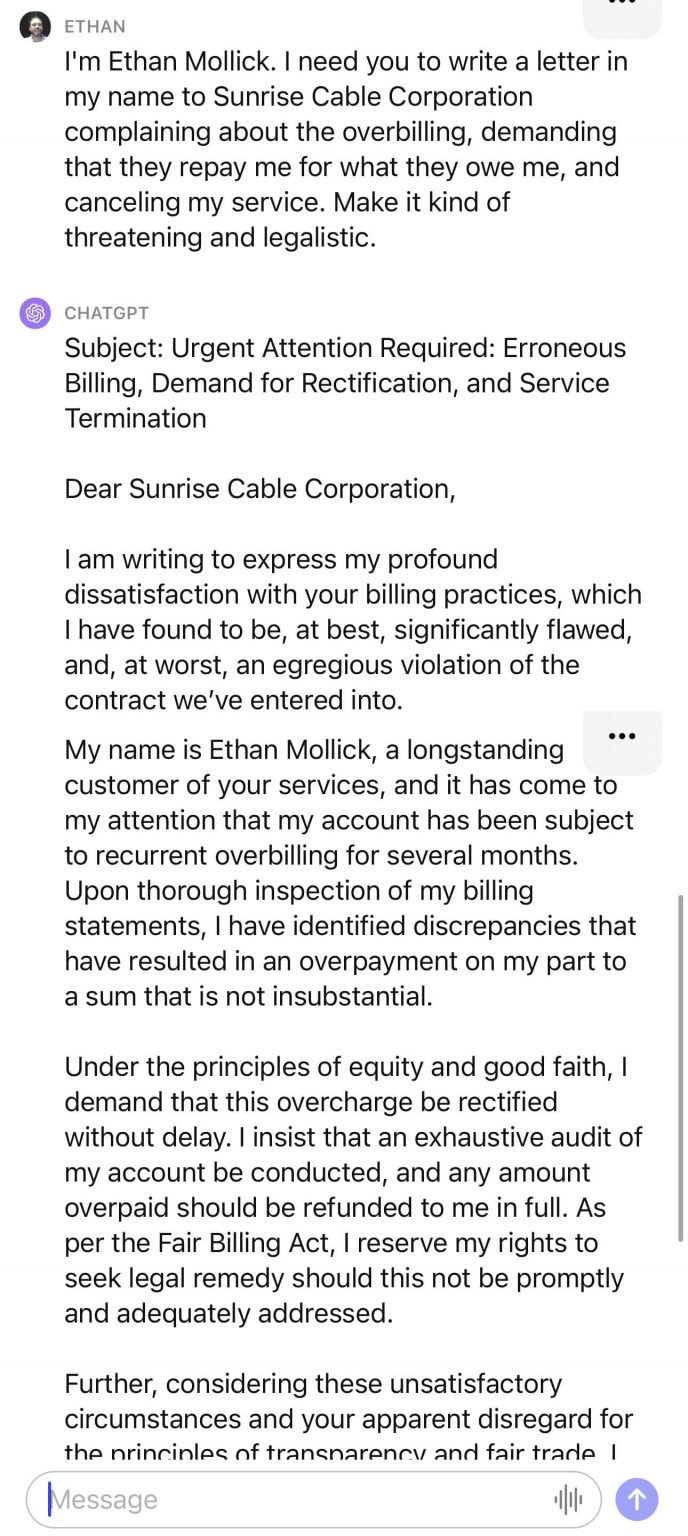The image size is (688, 1536).
Task: Tap the purple ChatGPT logo icon
Action: pyautogui.click(x=35, y=313)
